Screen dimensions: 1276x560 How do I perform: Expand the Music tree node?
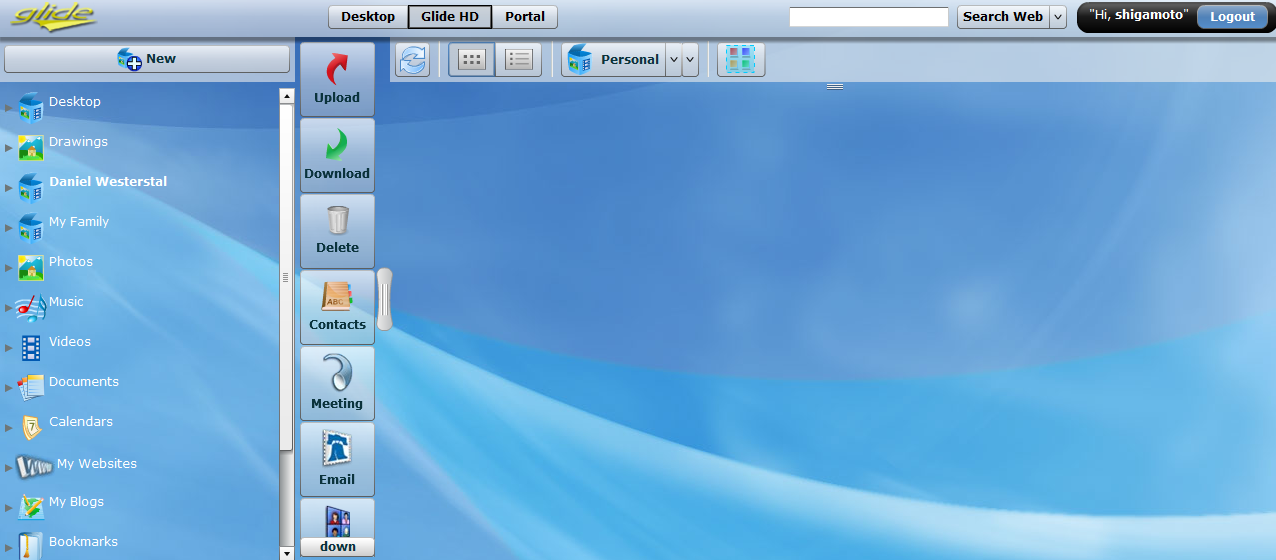tap(9, 308)
